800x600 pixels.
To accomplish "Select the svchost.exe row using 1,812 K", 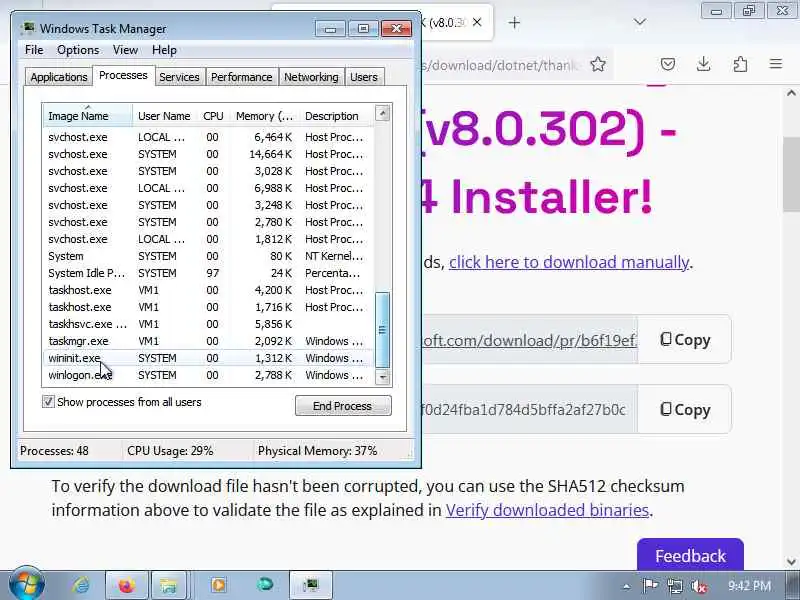I will click(209, 239).
